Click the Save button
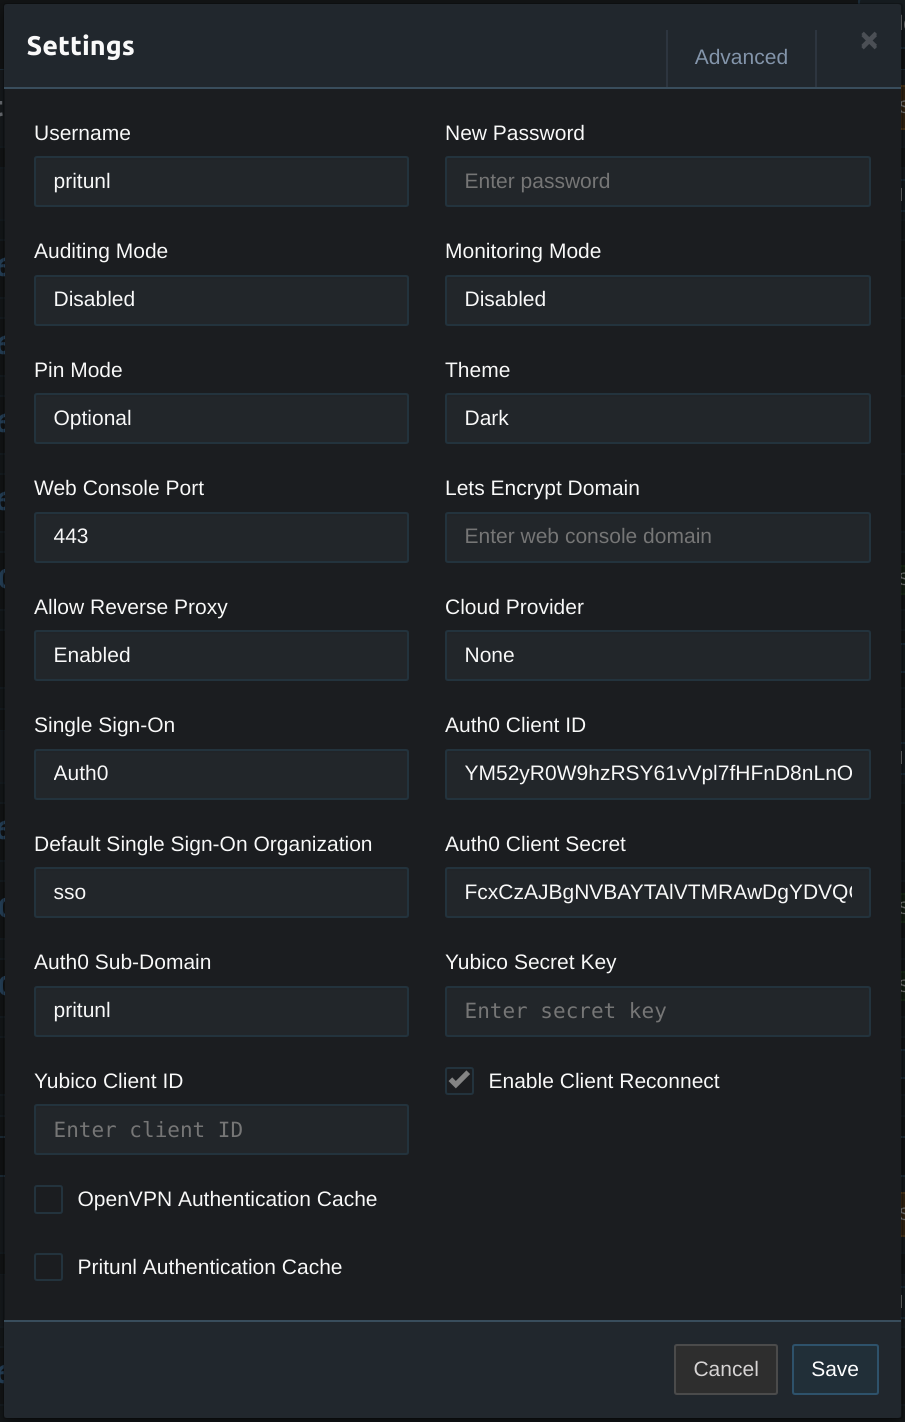 tap(834, 1369)
